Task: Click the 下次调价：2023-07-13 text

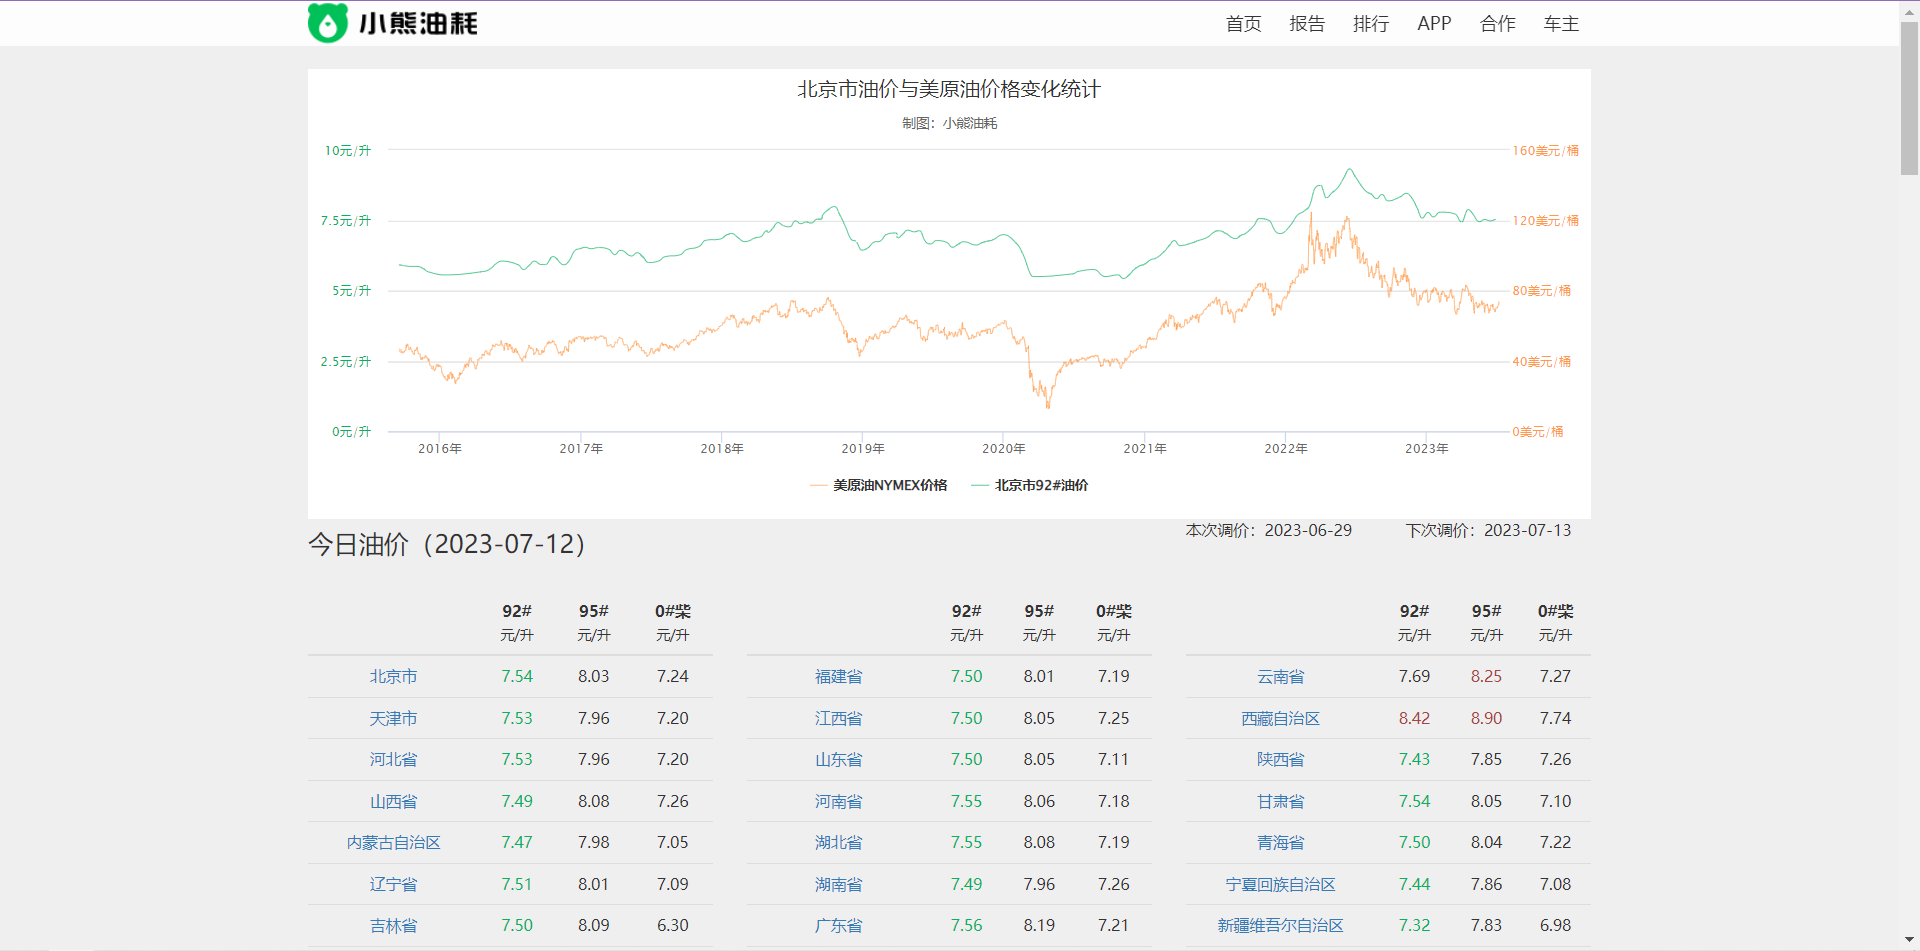Action: (1488, 530)
